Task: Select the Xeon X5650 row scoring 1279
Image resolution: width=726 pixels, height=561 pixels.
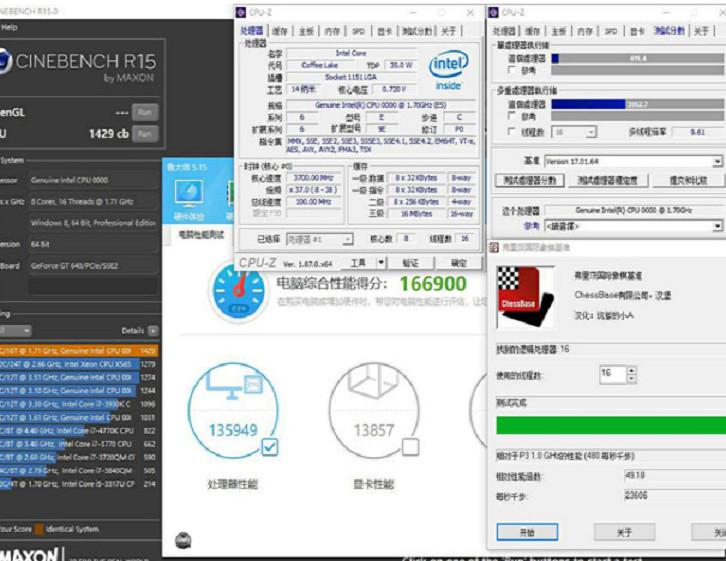Action: (79, 364)
